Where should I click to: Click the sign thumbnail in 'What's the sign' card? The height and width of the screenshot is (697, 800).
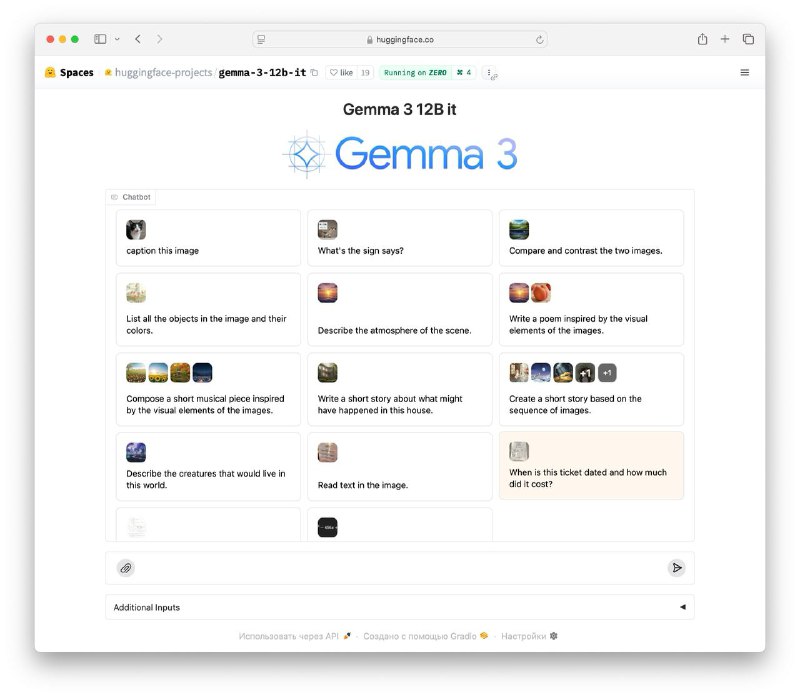(x=328, y=230)
